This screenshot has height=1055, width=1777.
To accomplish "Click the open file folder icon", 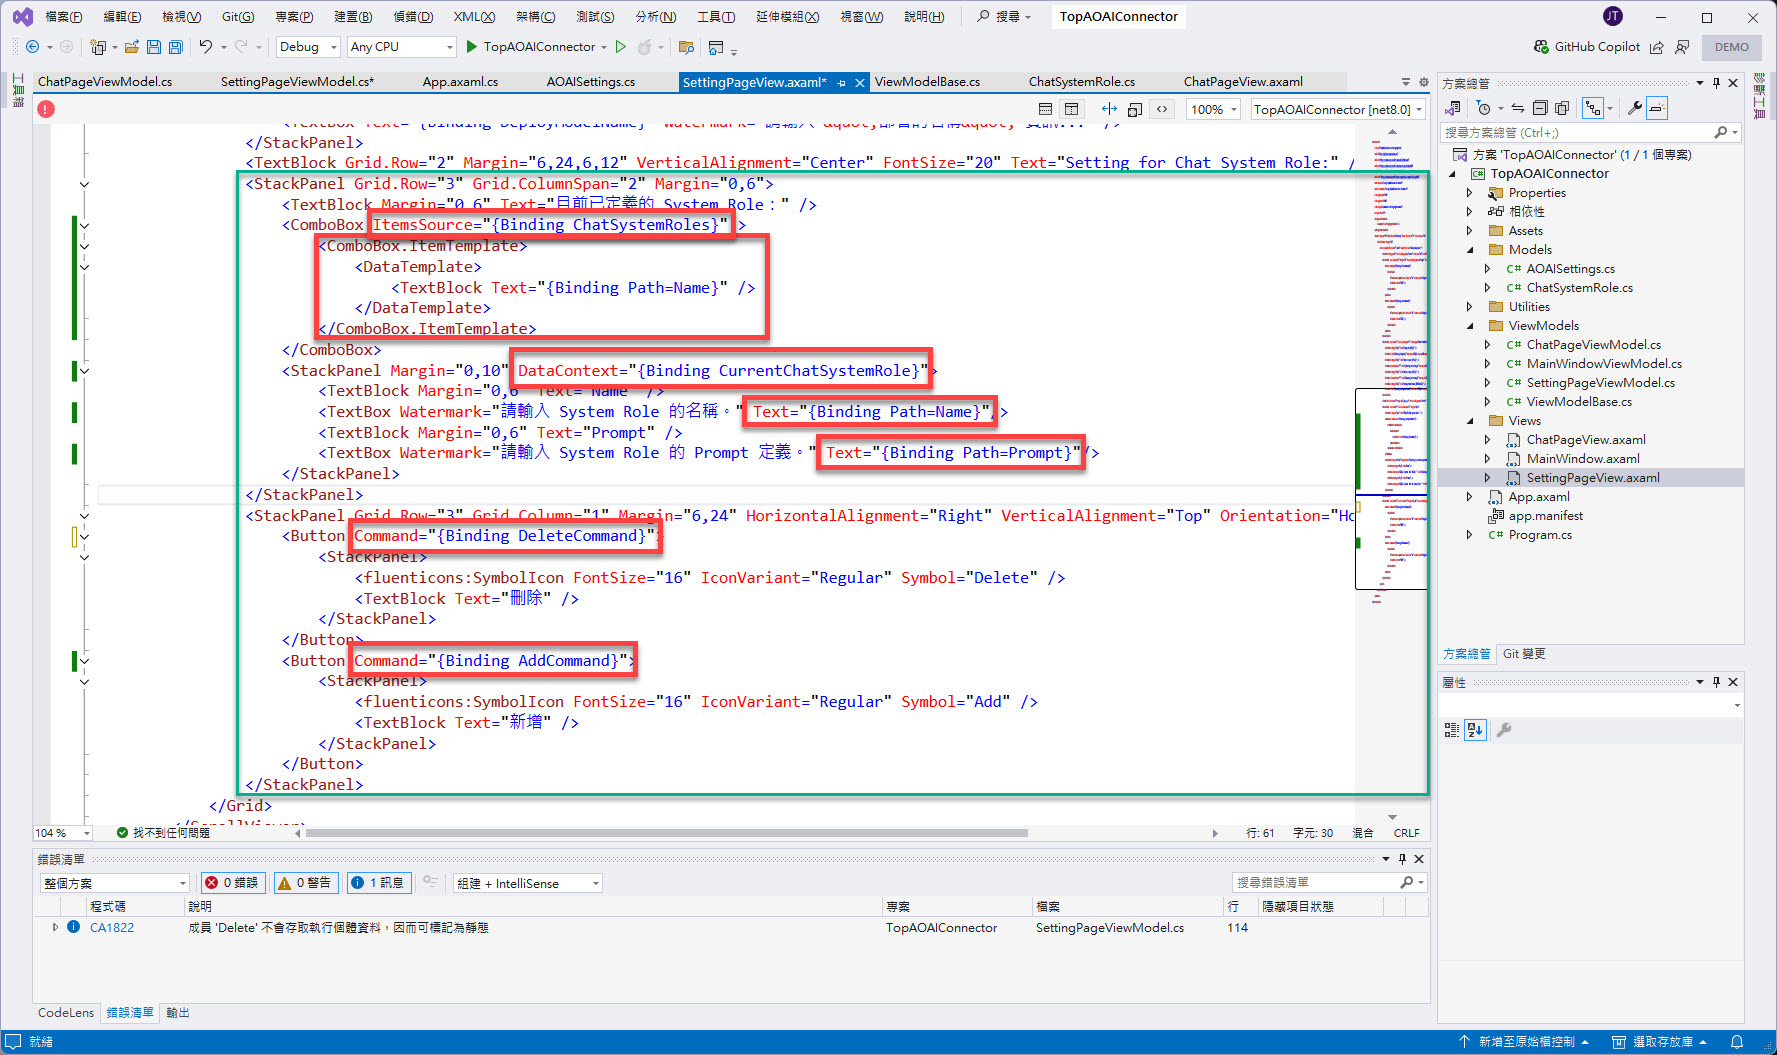I will point(131,47).
